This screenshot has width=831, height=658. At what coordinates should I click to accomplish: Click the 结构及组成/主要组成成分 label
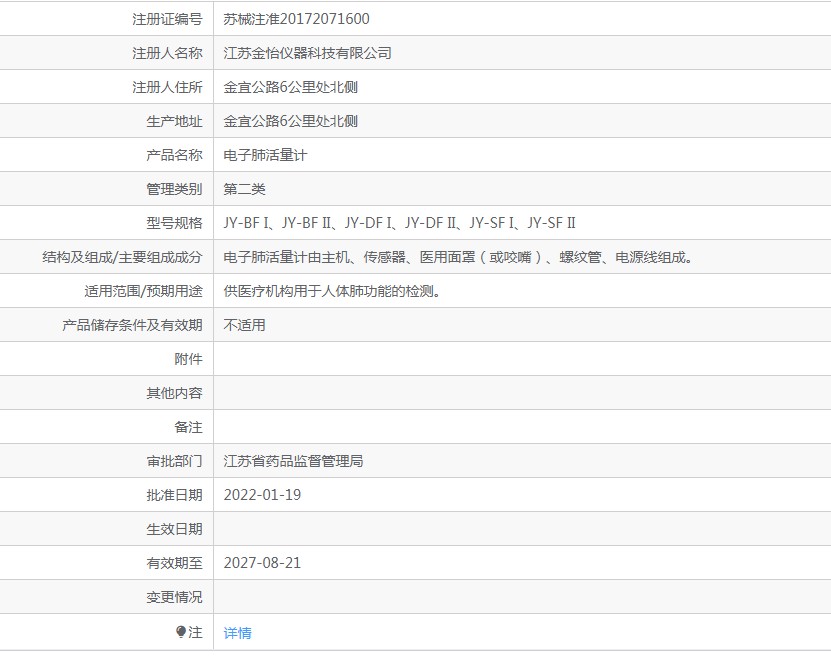point(122,257)
